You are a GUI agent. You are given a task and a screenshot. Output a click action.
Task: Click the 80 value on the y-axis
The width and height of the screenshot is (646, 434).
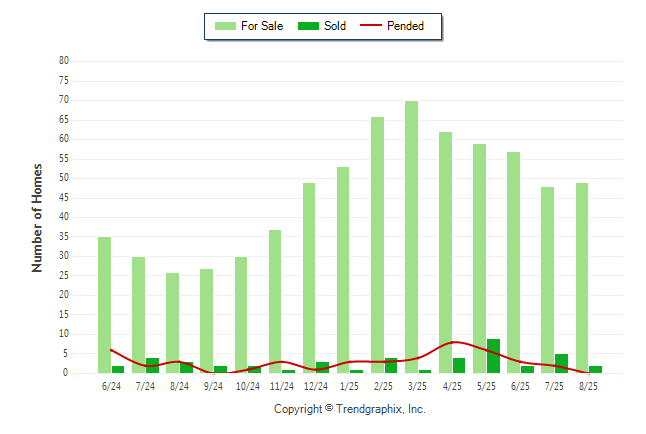point(63,61)
